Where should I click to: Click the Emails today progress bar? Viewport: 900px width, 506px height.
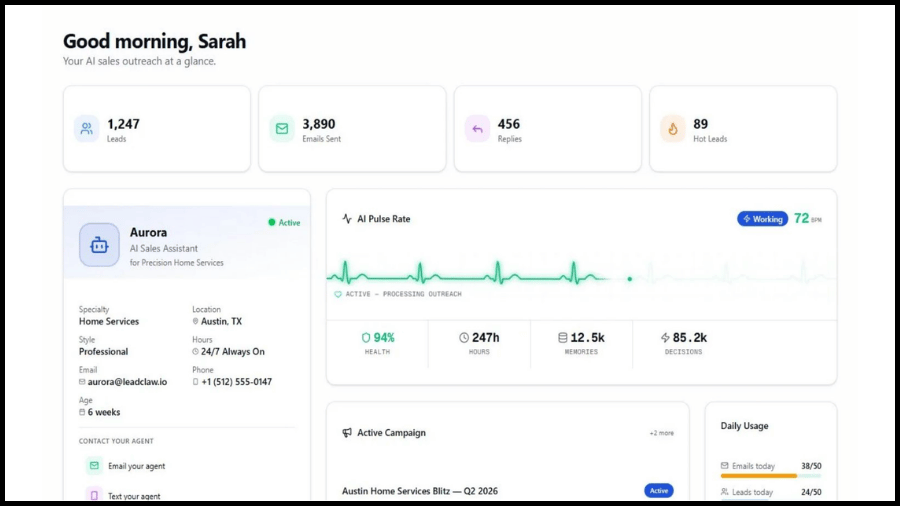(771, 476)
